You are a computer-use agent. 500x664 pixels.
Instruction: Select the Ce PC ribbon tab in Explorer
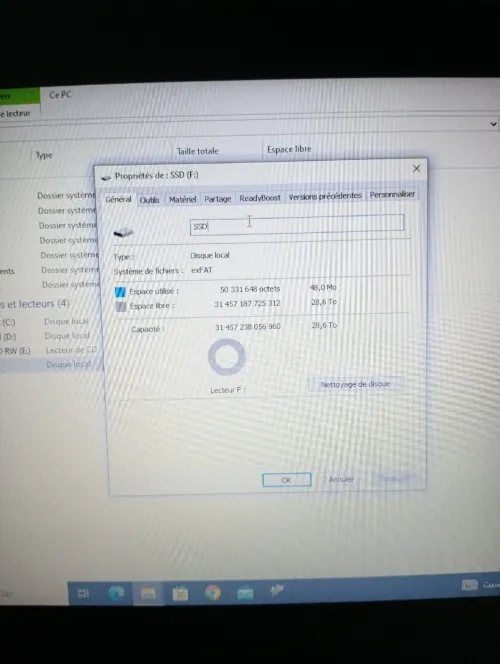61,95
